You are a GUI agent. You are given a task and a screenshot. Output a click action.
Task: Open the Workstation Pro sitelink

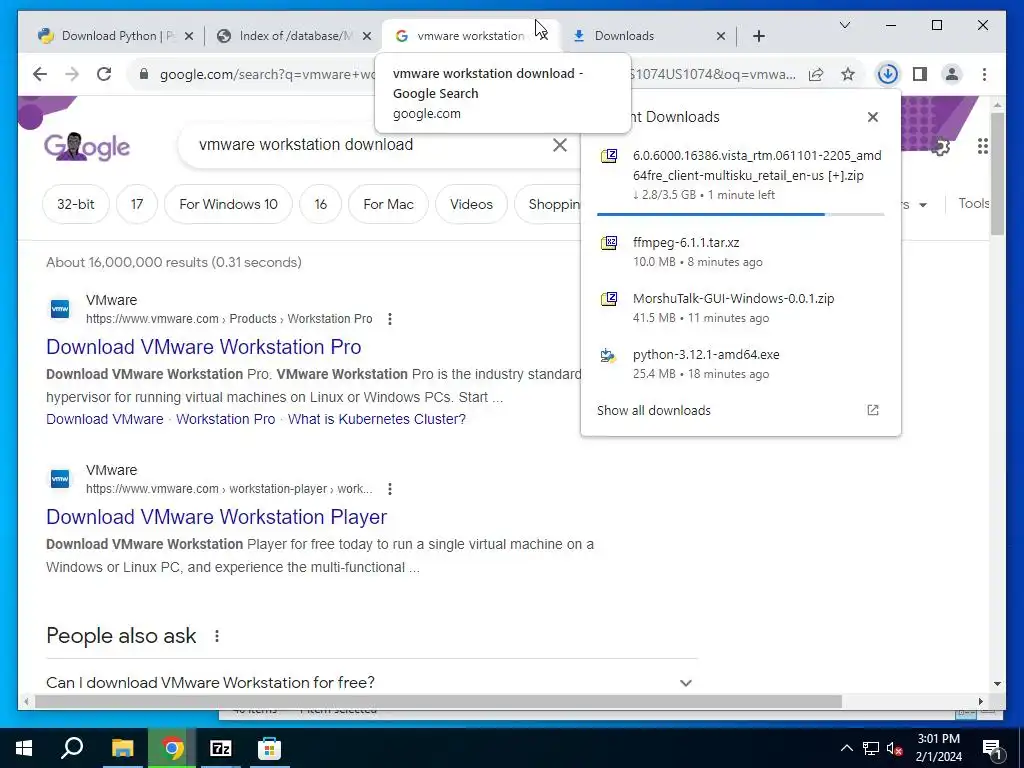(226, 419)
